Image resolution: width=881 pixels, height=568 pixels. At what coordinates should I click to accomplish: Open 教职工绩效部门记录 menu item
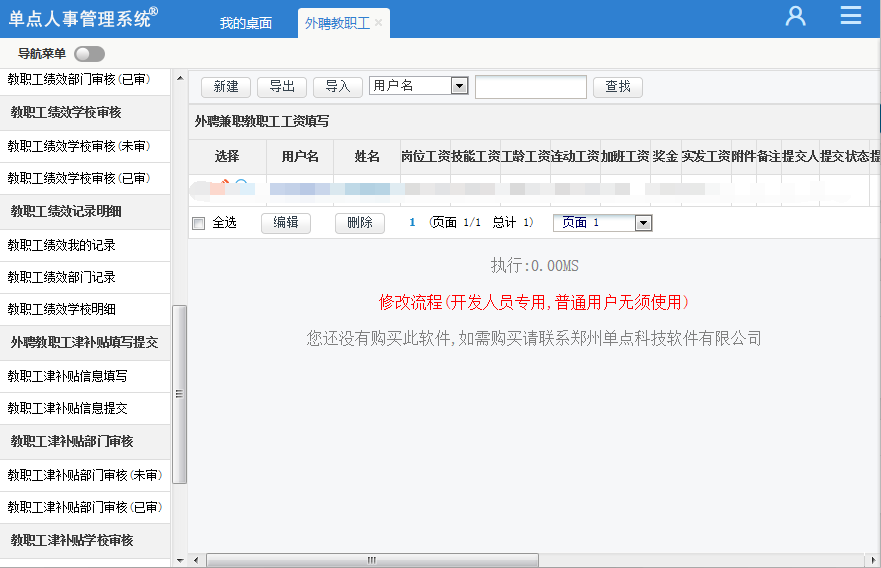tap(85, 277)
